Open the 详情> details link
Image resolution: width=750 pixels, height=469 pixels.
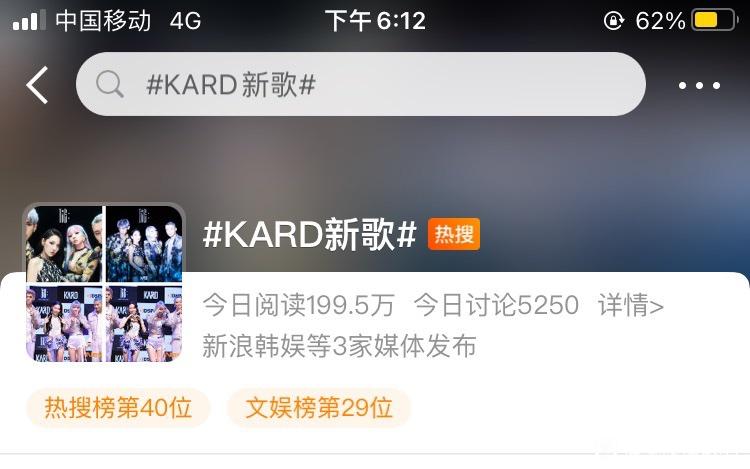pyautogui.click(x=631, y=305)
